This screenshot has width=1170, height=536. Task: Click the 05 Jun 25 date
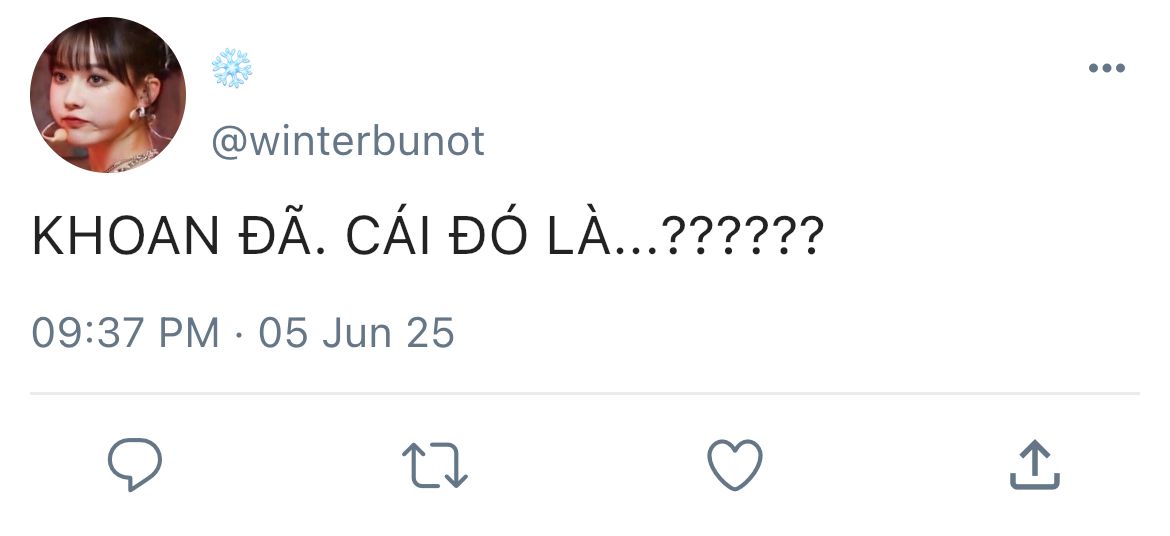coord(357,332)
